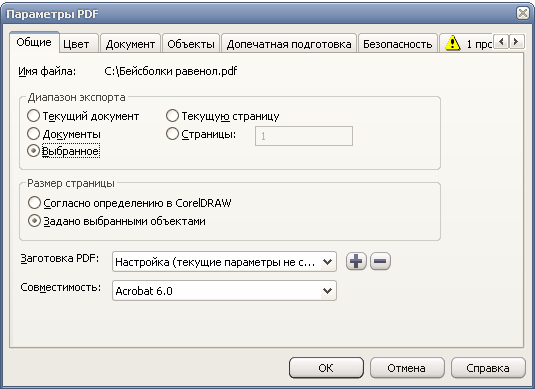
Task: Select the Текущий документ radio button
Action: pos(33,116)
